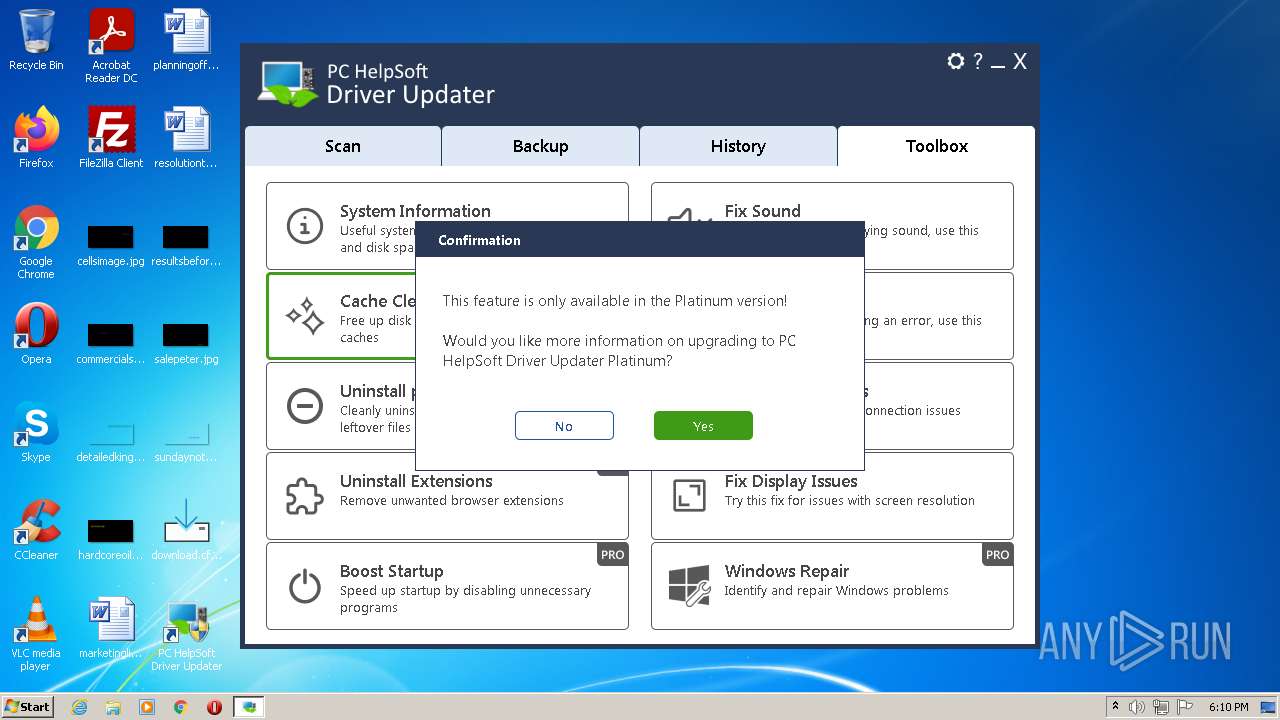Open the Windows Repair PRO tool card
1280x720 pixels.
(832, 586)
